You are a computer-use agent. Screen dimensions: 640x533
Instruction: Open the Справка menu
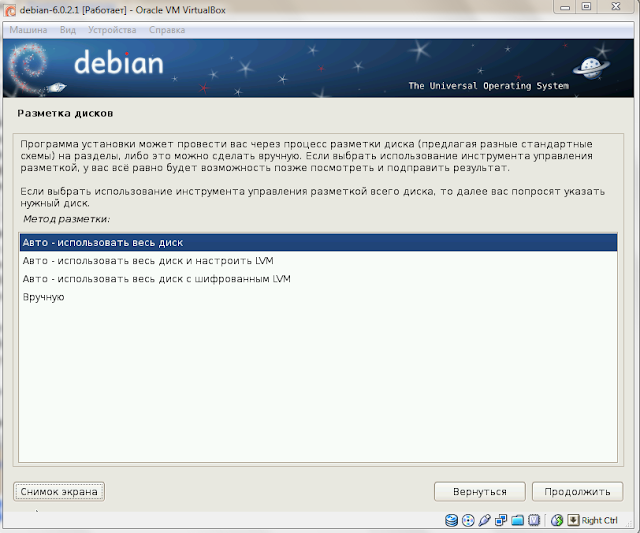(x=167, y=30)
